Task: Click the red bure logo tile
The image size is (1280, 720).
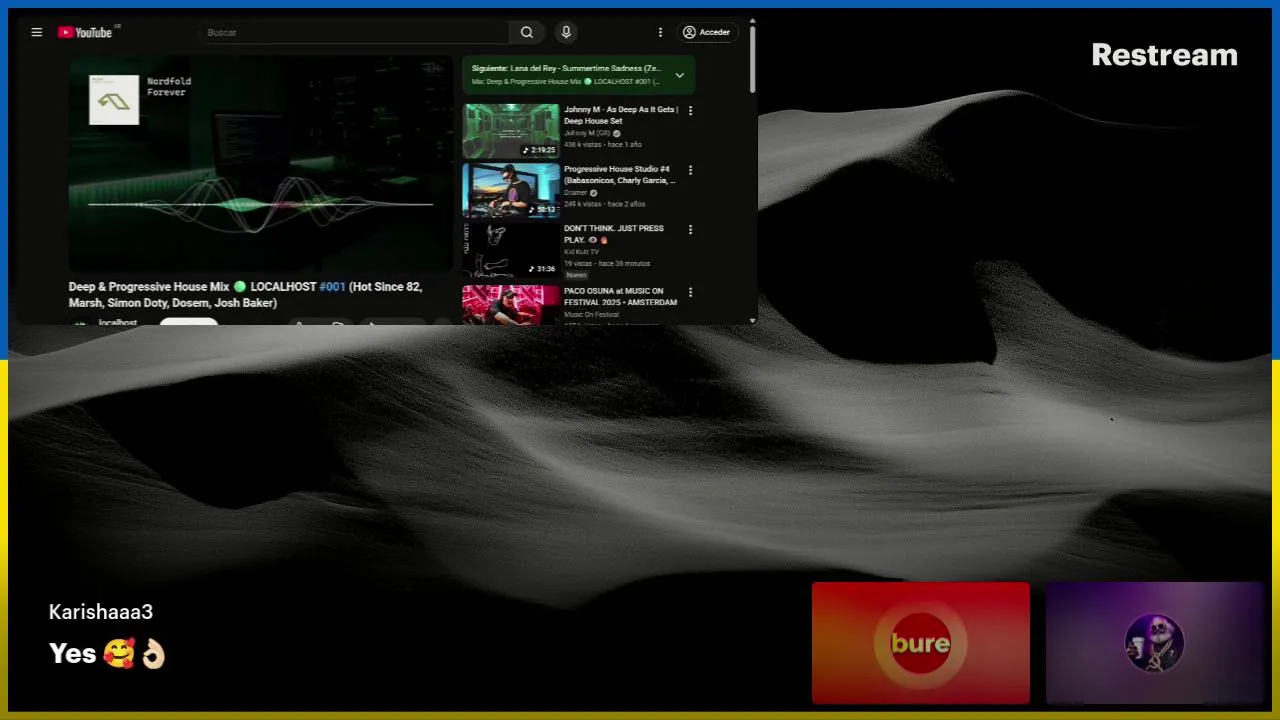Action: coord(921,643)
